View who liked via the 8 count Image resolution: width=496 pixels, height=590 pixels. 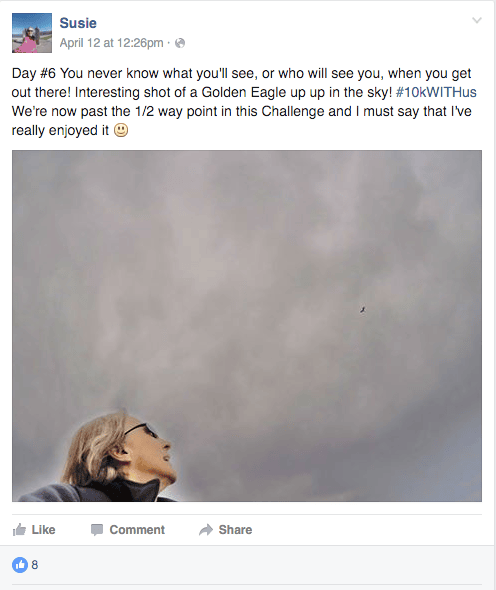(35, 565)
